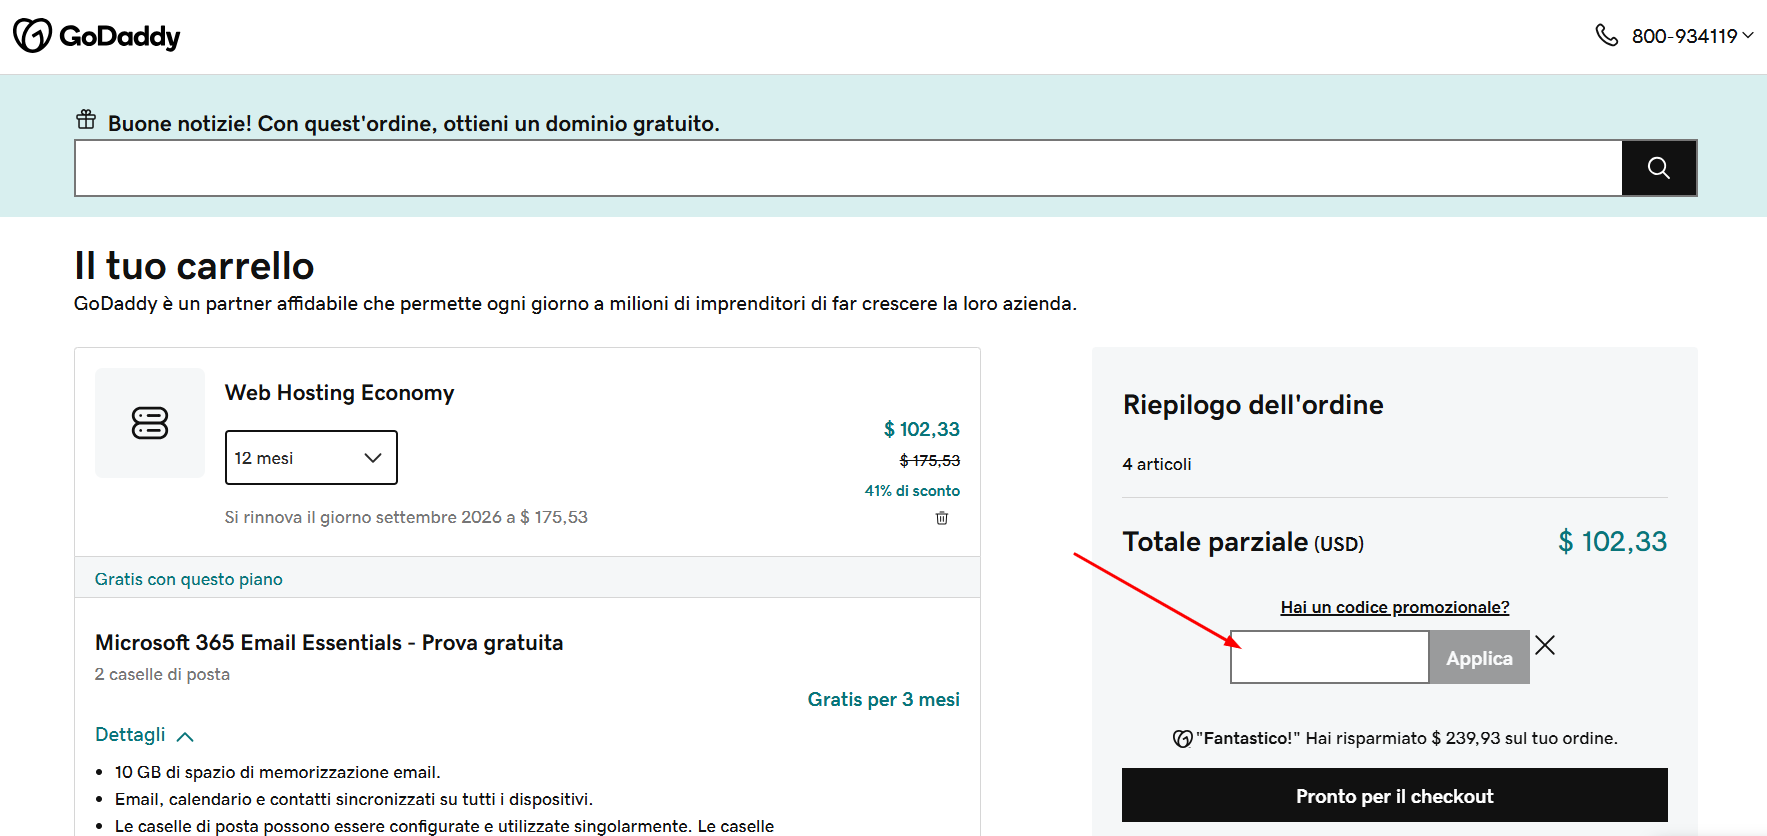Click the Il tuo carrello heading
This screenshot has height=836, width=1767.
pos(194,266)
